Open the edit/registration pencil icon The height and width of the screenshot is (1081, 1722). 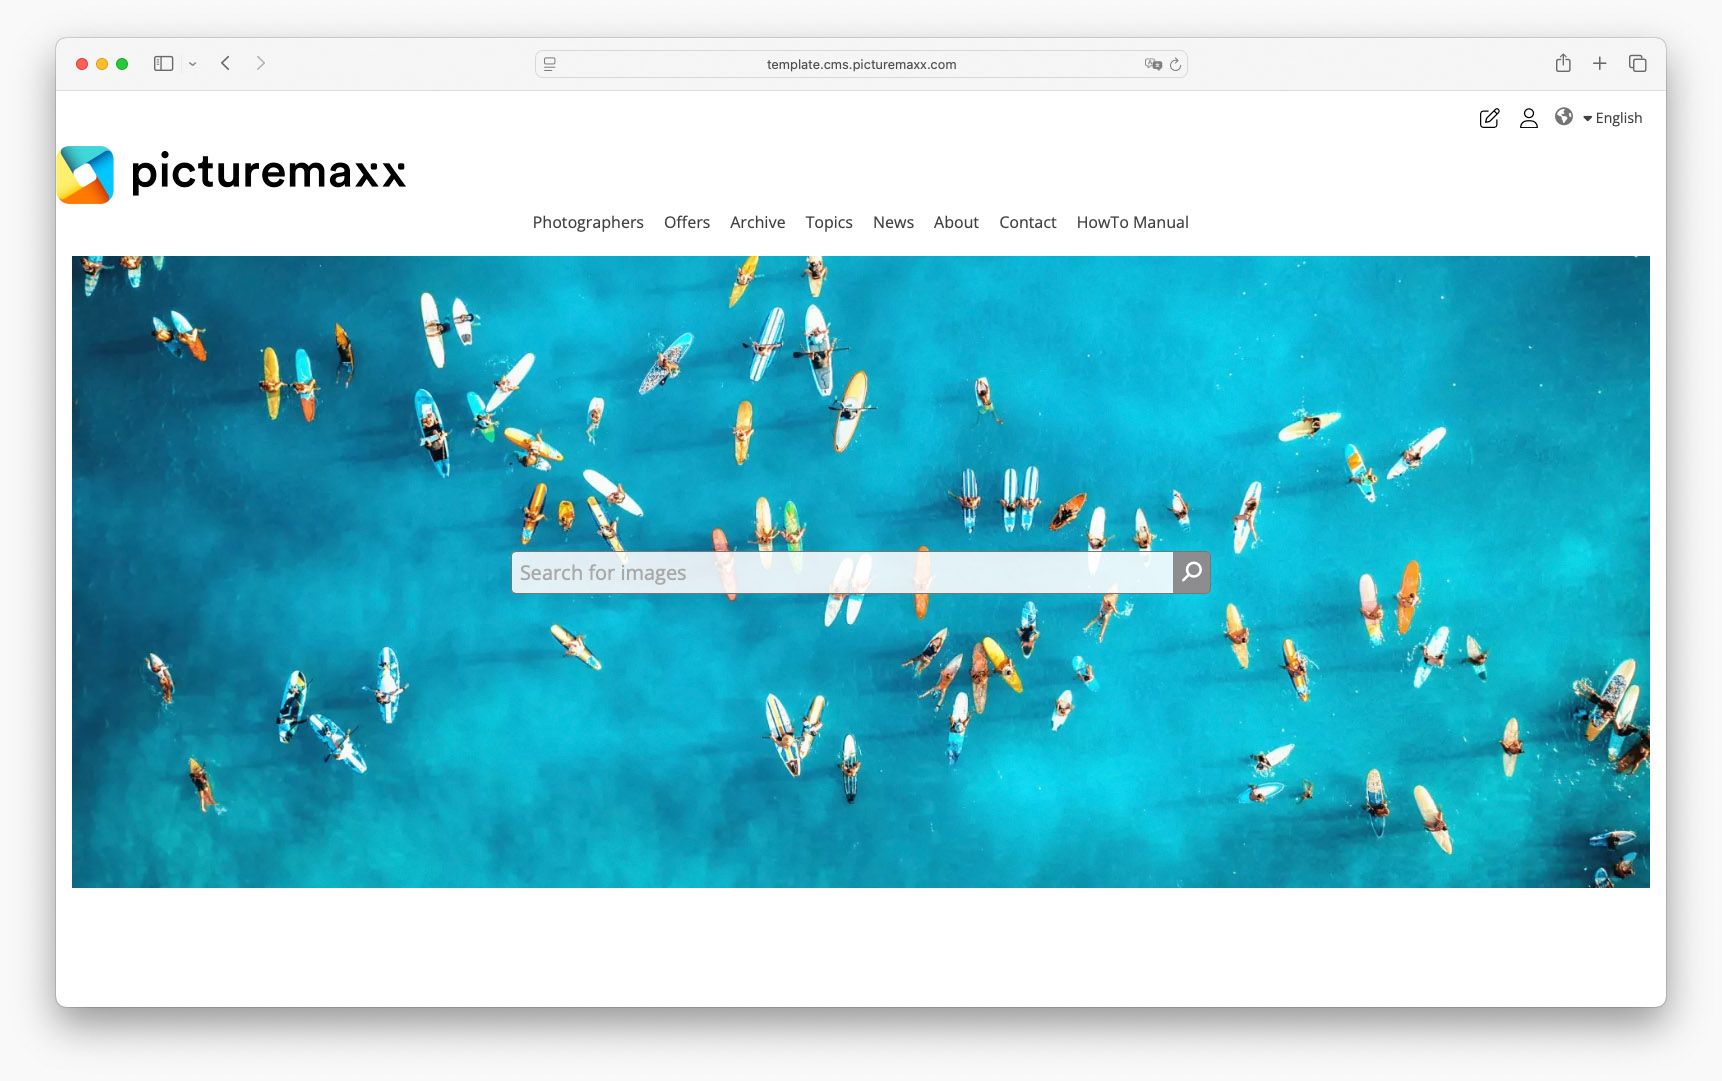click(x=1489, y=117)
